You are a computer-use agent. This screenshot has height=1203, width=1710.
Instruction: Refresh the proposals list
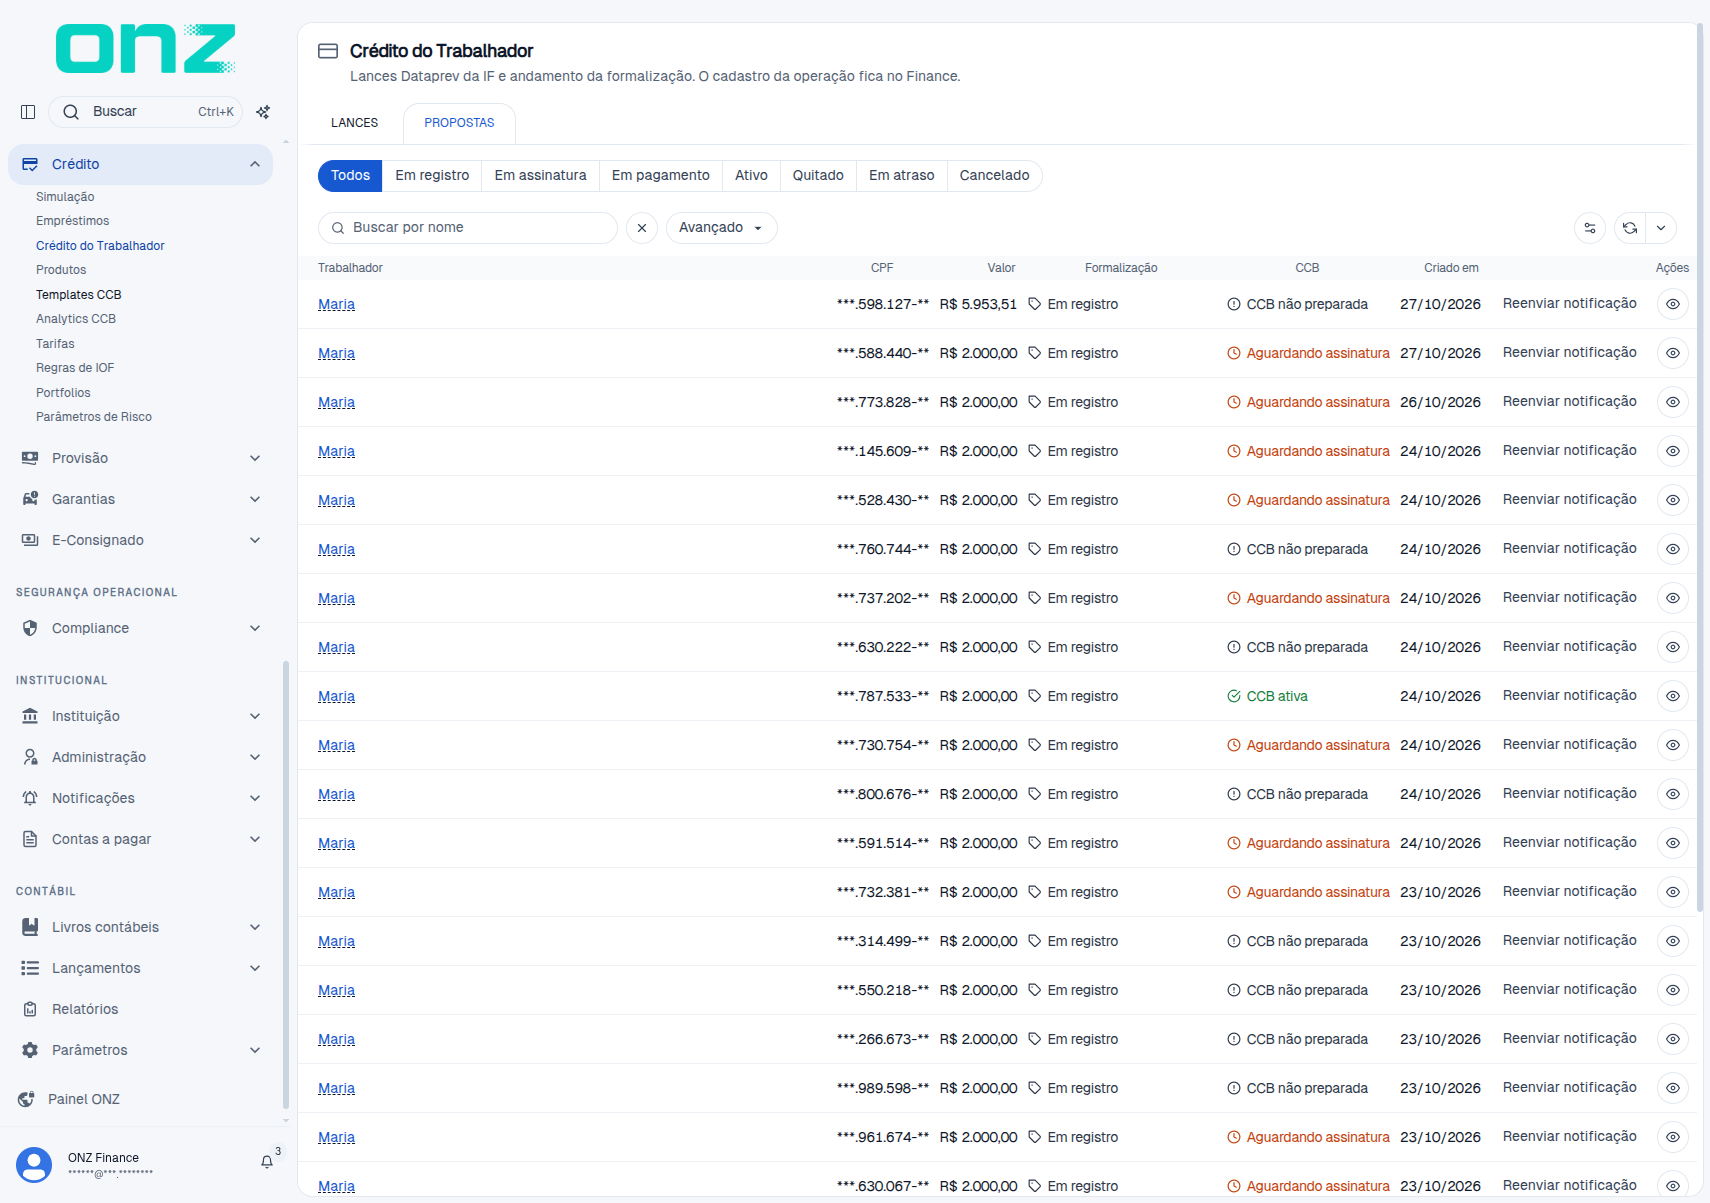[1630, 228]
